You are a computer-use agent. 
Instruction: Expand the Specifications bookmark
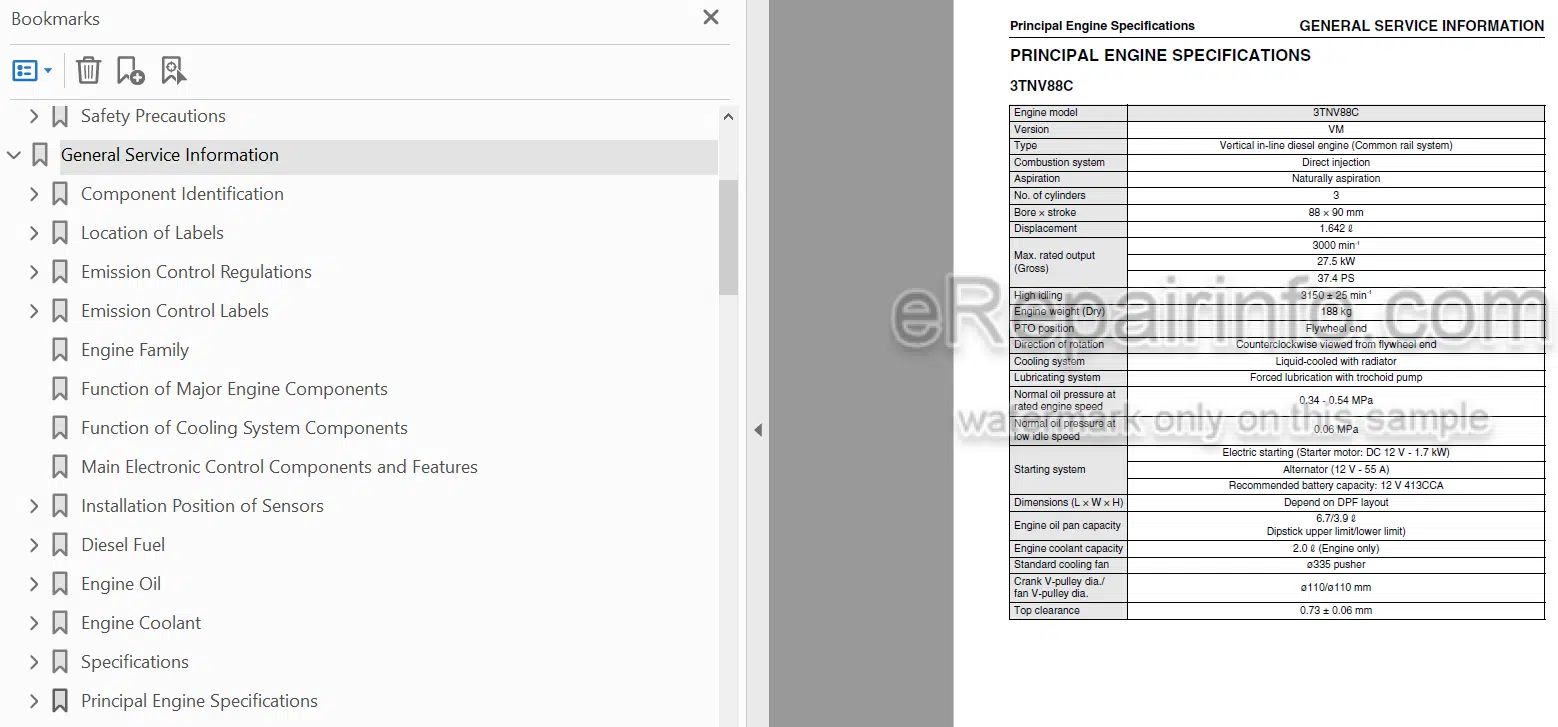pos(34,662)
